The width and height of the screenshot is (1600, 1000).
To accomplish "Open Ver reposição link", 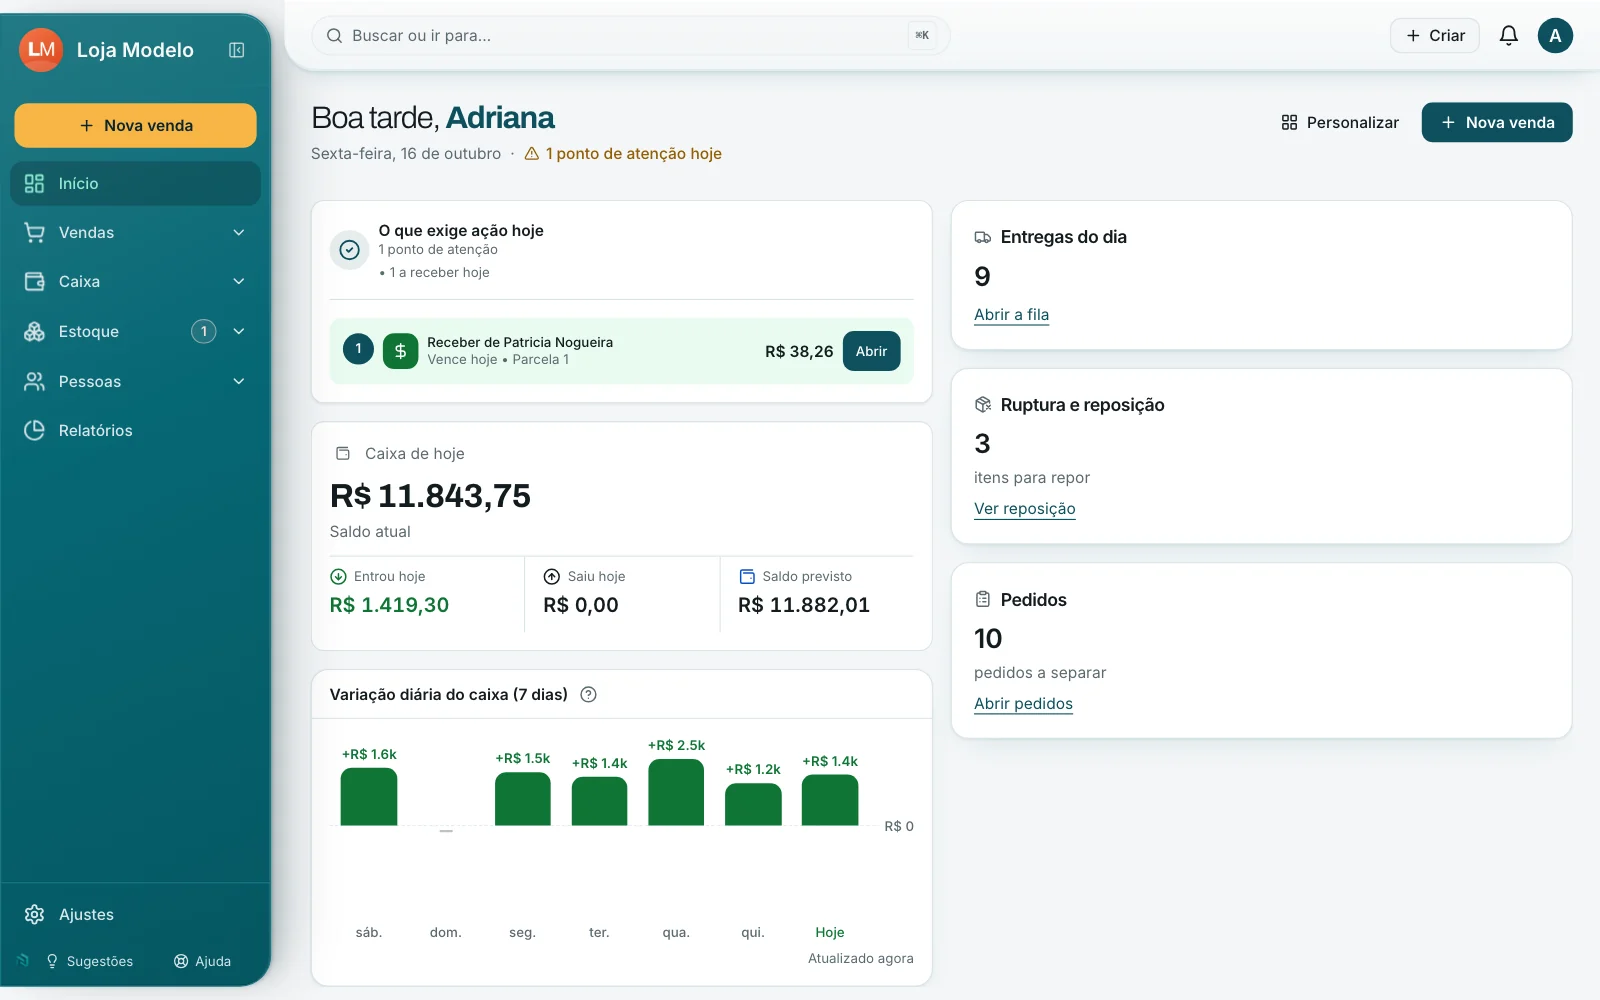I will (1025, 508).
